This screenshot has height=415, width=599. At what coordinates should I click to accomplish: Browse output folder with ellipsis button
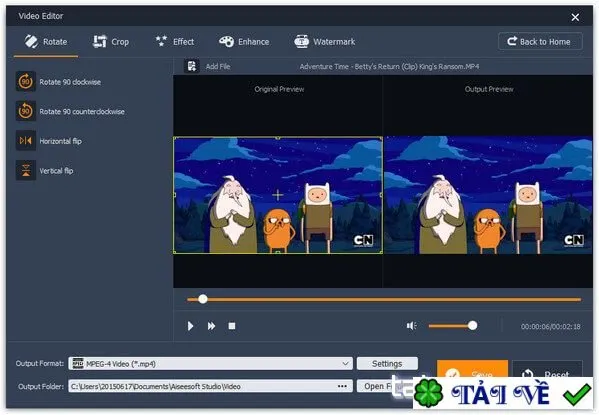click(x=342, y=386)
